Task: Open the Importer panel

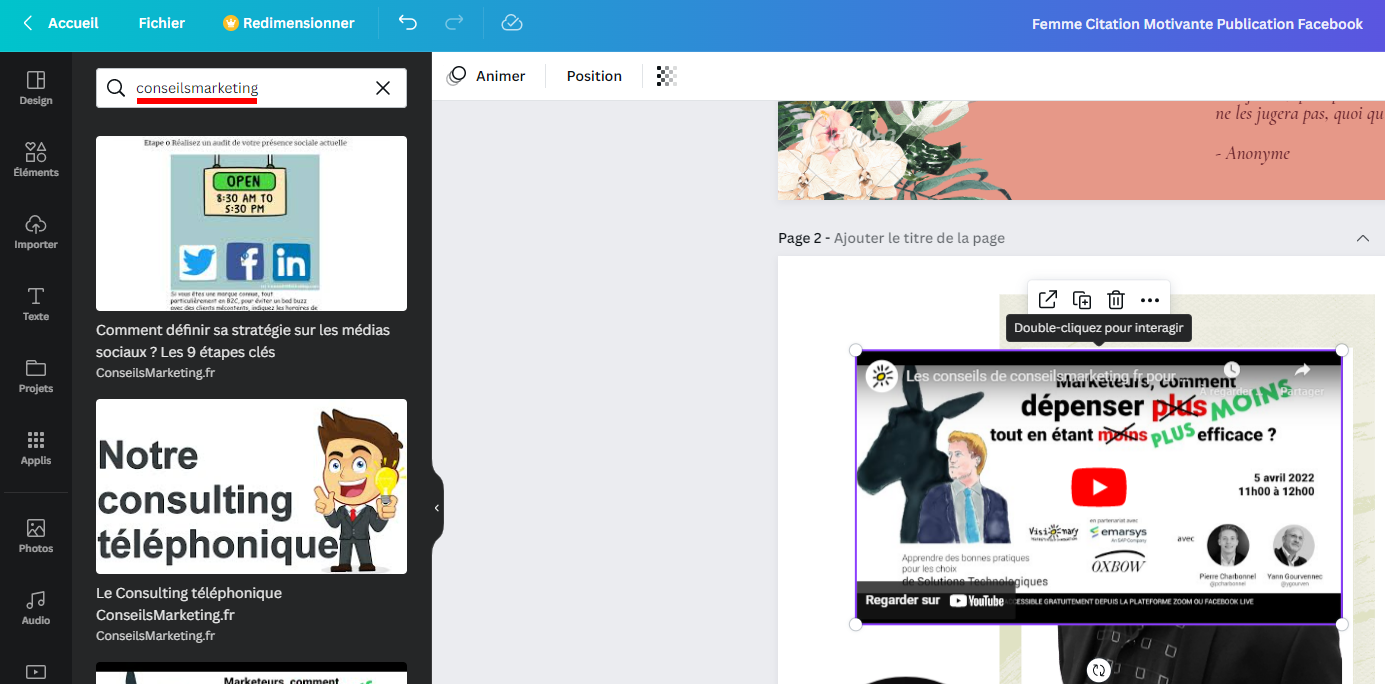Action: click(x=36, y=232)
